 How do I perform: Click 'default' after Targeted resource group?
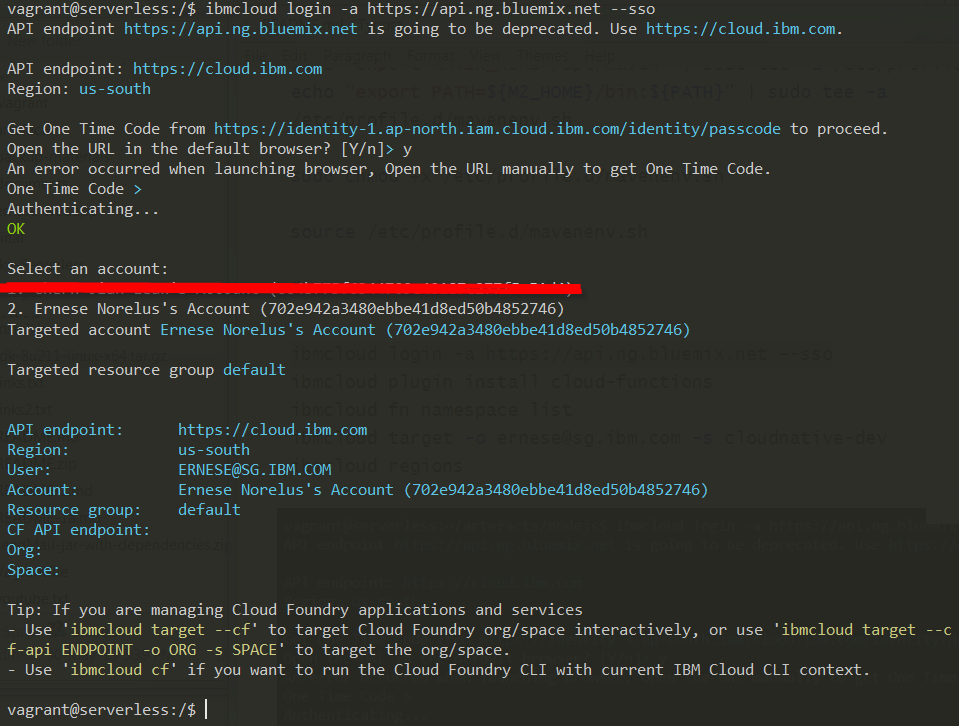point(254,370)
